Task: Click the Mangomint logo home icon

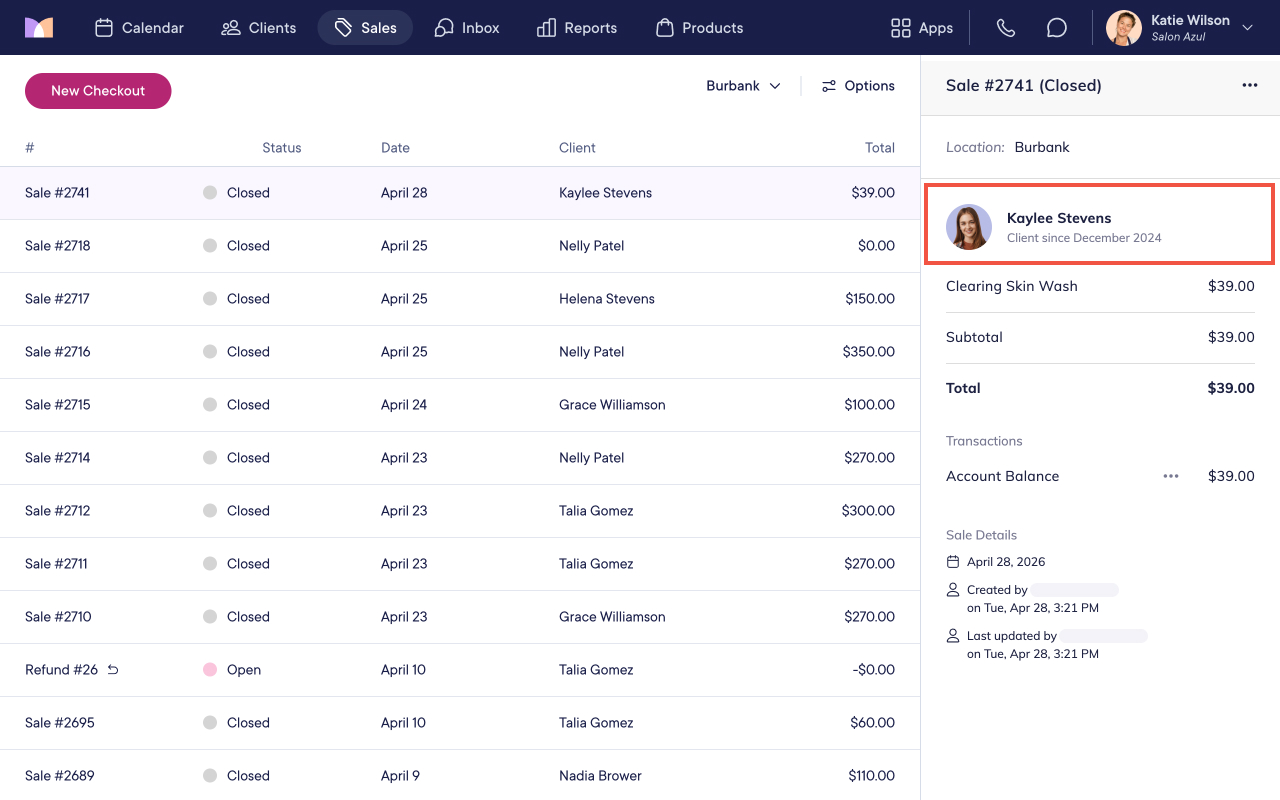Action: [x=39, y=28]
